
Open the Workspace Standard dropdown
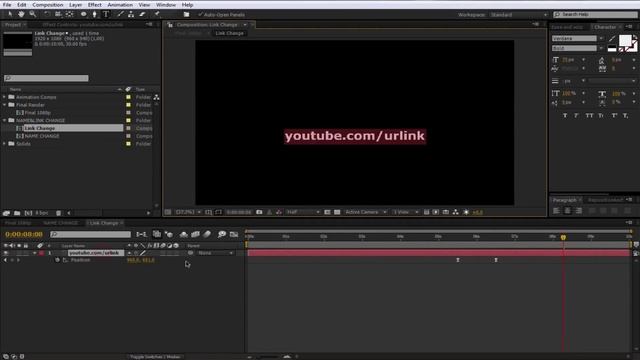pyautogui.click(x=518, y=15)
